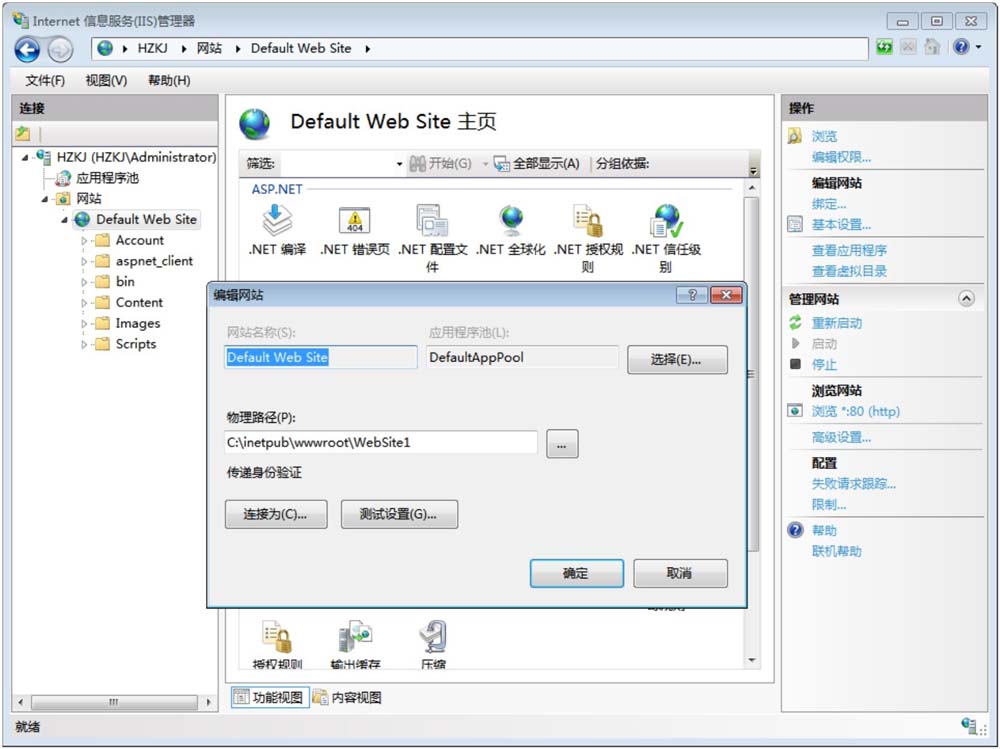Click the Back navigation arrow button
This screenshot has width=1000, height=749.
(x=27, y=49)
